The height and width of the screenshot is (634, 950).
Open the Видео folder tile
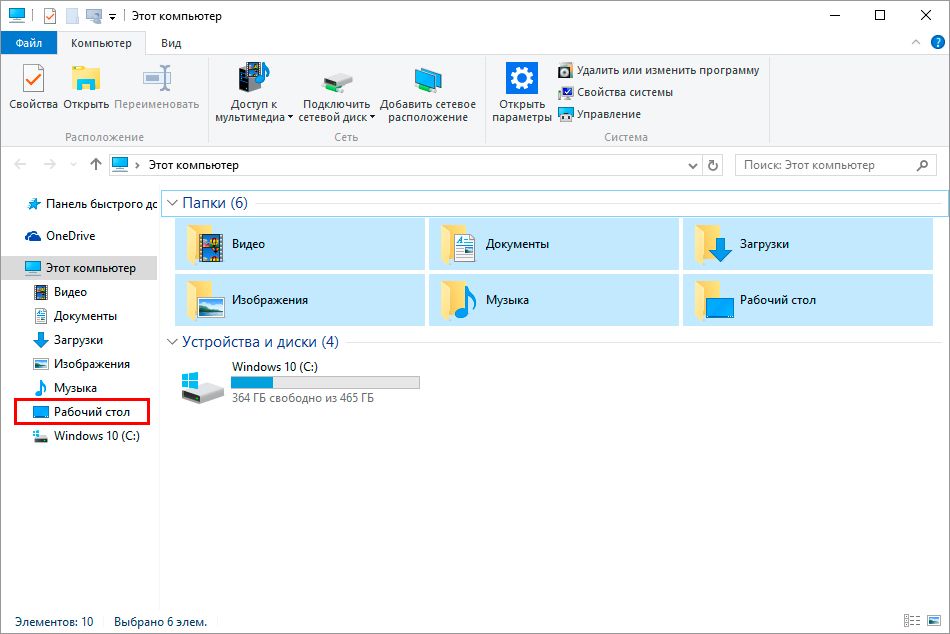[300, 244]
